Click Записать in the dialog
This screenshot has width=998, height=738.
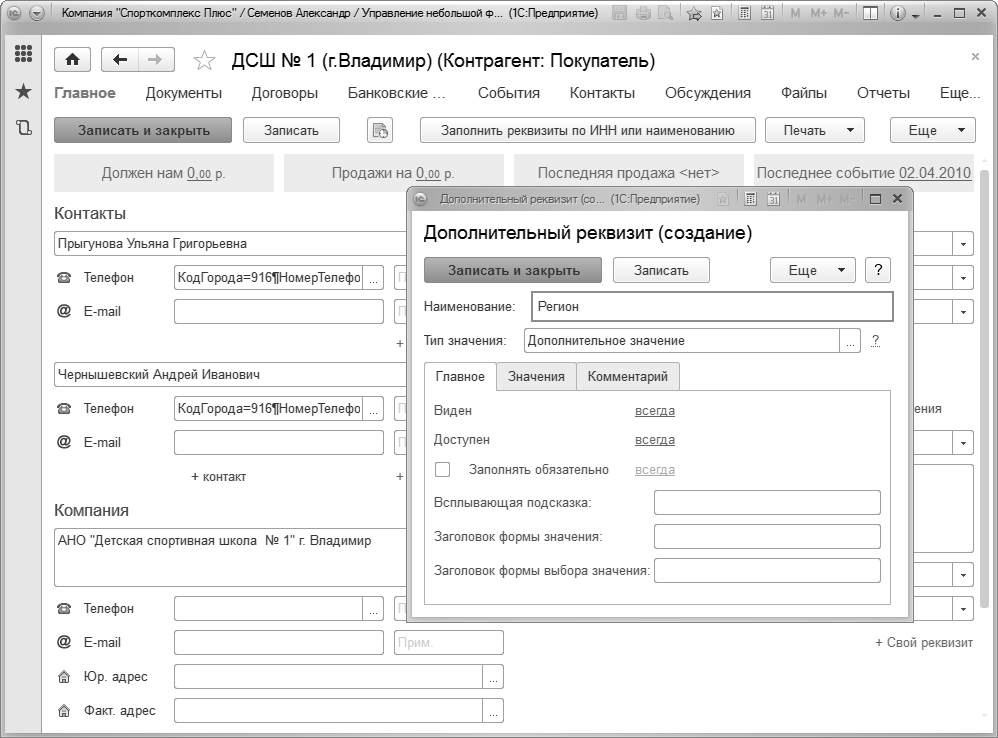[x=661, y=270]
